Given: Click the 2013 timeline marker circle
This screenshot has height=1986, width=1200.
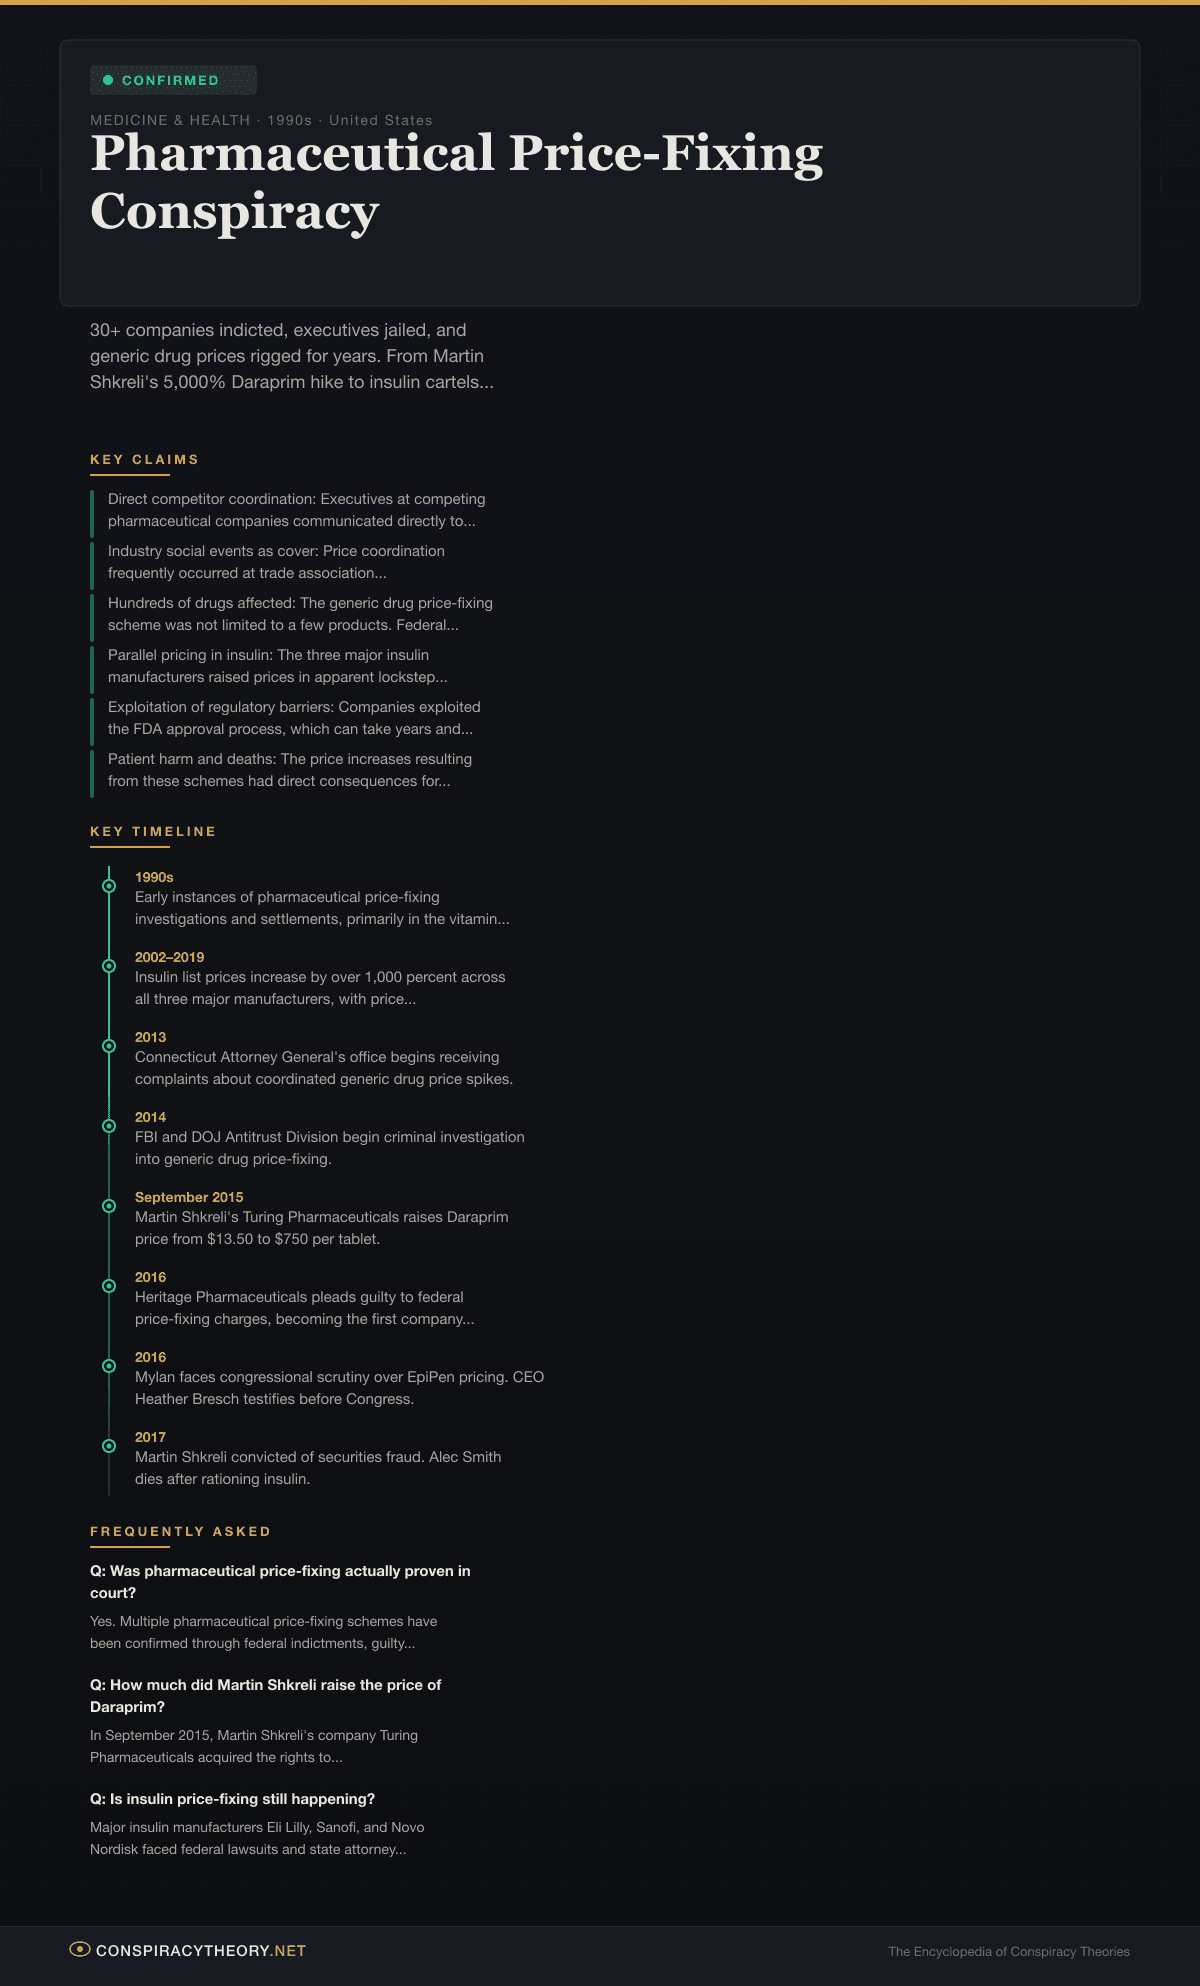Looking at the screenshot, I should click(x=109, y=1046).
